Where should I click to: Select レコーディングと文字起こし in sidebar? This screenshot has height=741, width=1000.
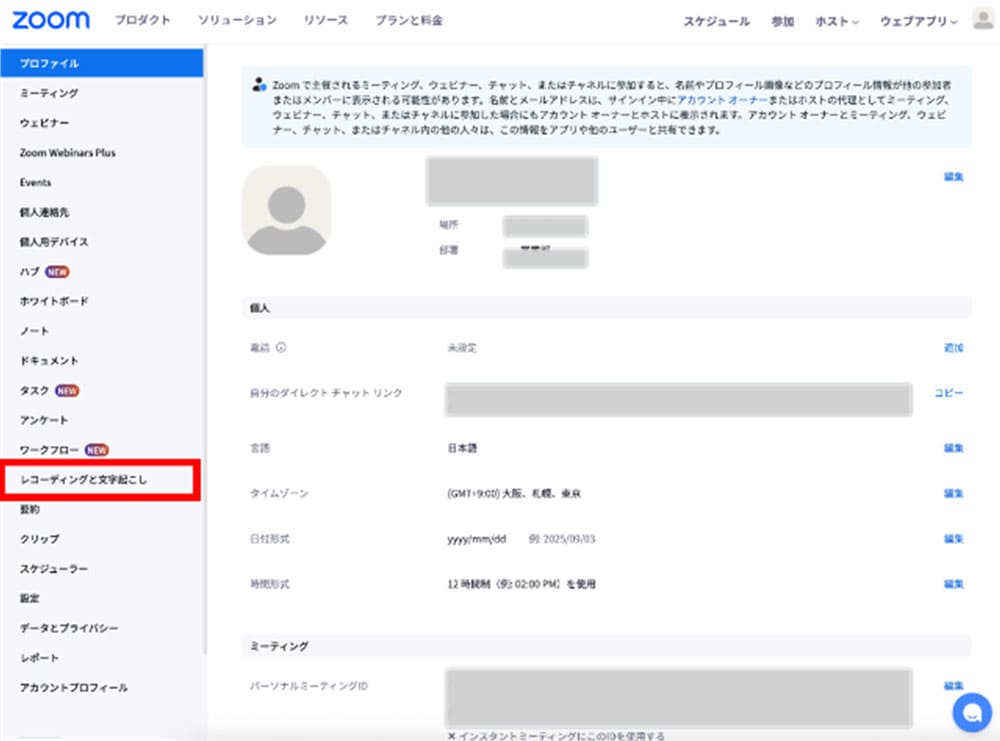pyautogui.click(x=84, y=480)
